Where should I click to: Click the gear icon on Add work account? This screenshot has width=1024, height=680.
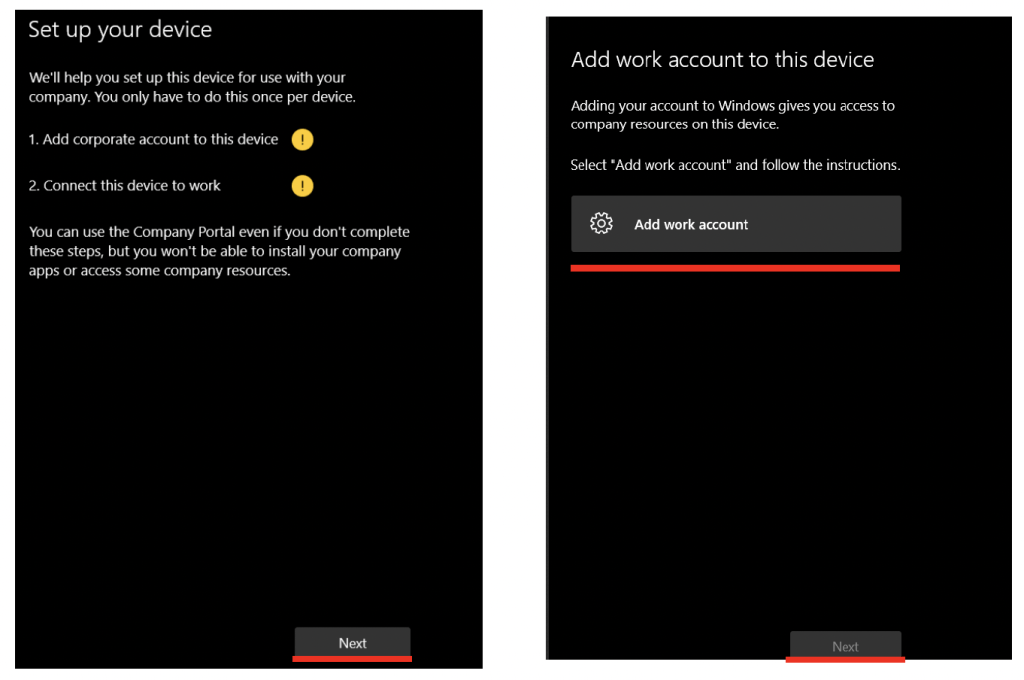(601, 223)
